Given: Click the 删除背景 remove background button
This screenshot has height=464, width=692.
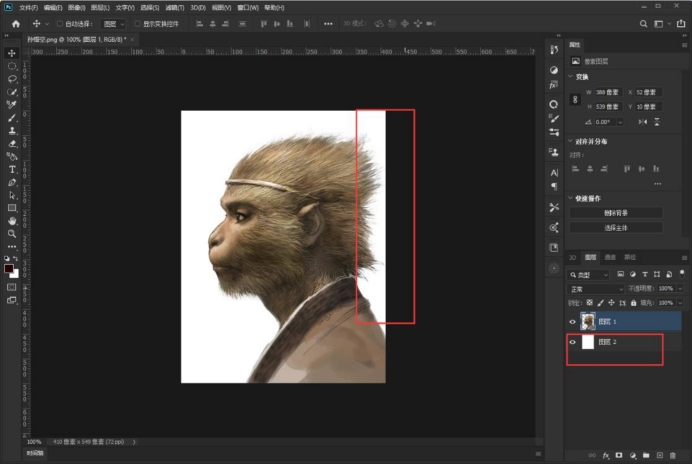Looking at the screenshot, I should pyautogui.click(x=616, y=213).
